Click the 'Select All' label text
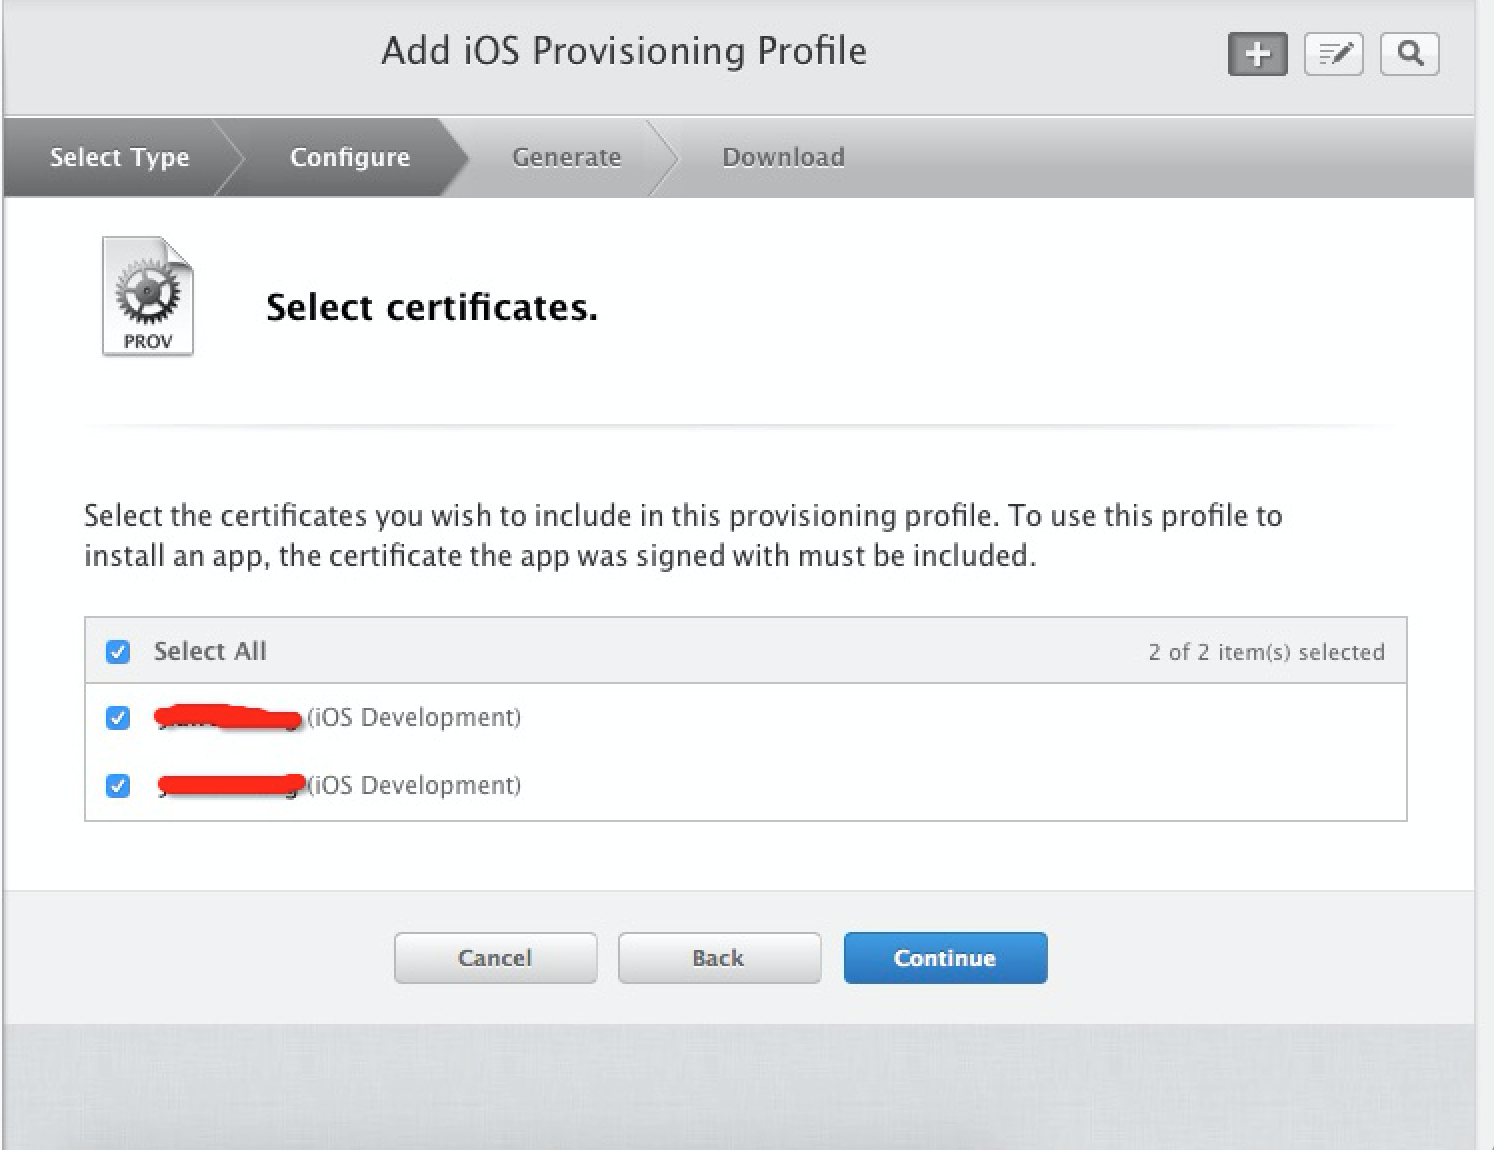1494x1150 pixels. (x=210, y=651)
